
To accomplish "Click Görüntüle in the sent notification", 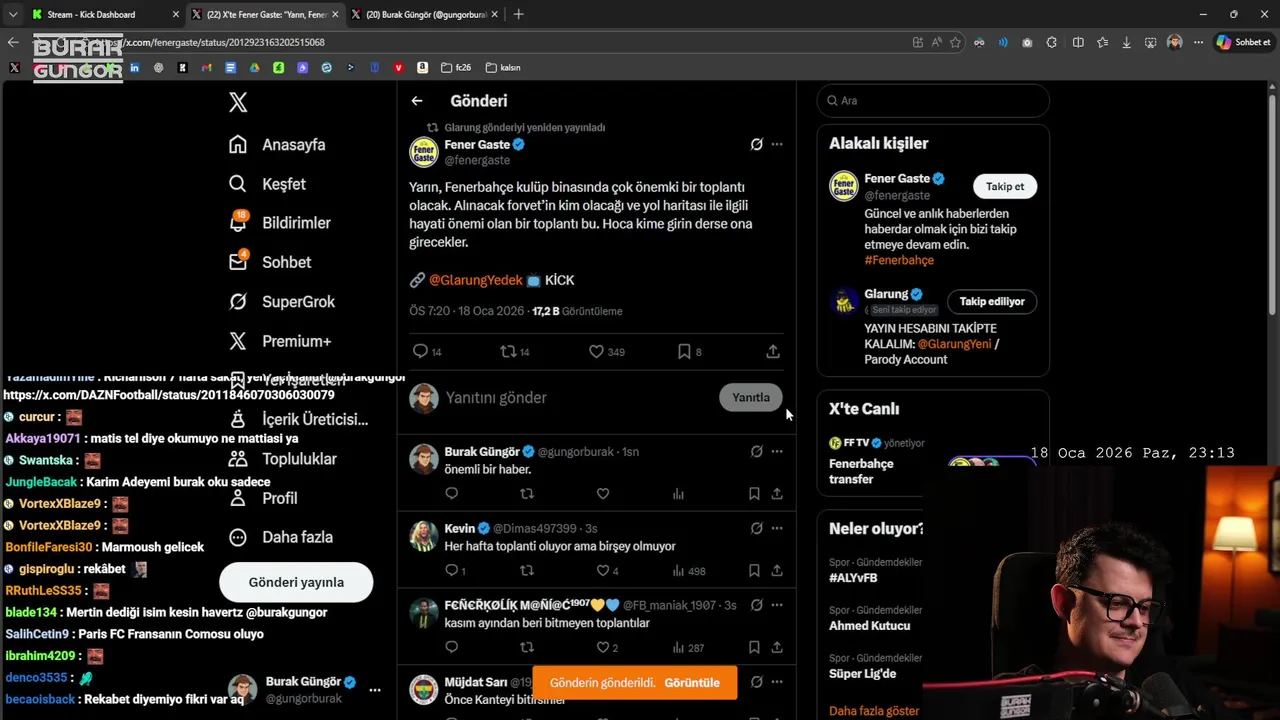I will (692, 682).
